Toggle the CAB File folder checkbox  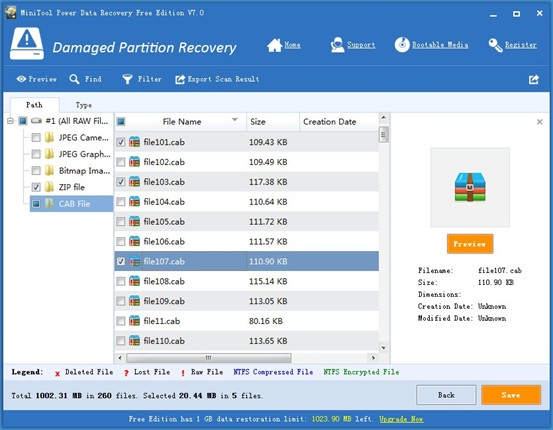click(x=36, y=204)
